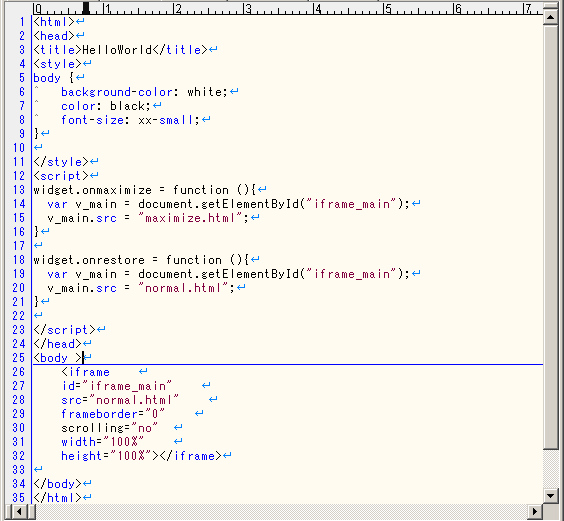Click the widget.onrestore text on line 18

click(89, 260)
